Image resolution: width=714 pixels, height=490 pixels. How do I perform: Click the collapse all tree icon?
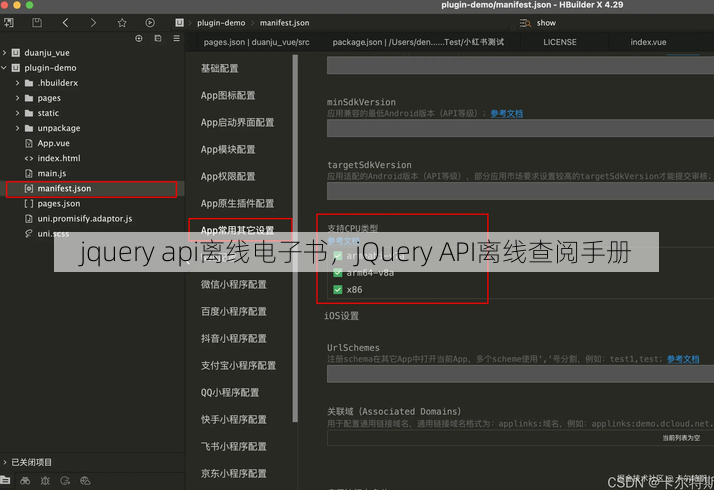(x=158, y=39)
